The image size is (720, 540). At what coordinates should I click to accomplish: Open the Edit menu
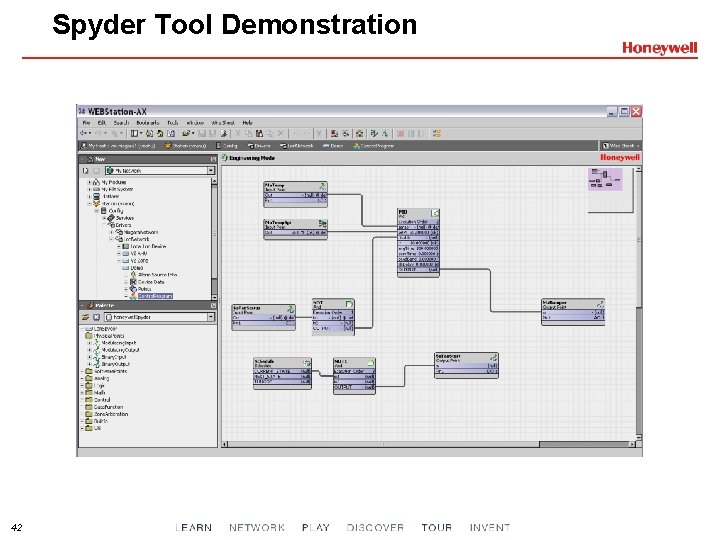(x=102, y=123)
